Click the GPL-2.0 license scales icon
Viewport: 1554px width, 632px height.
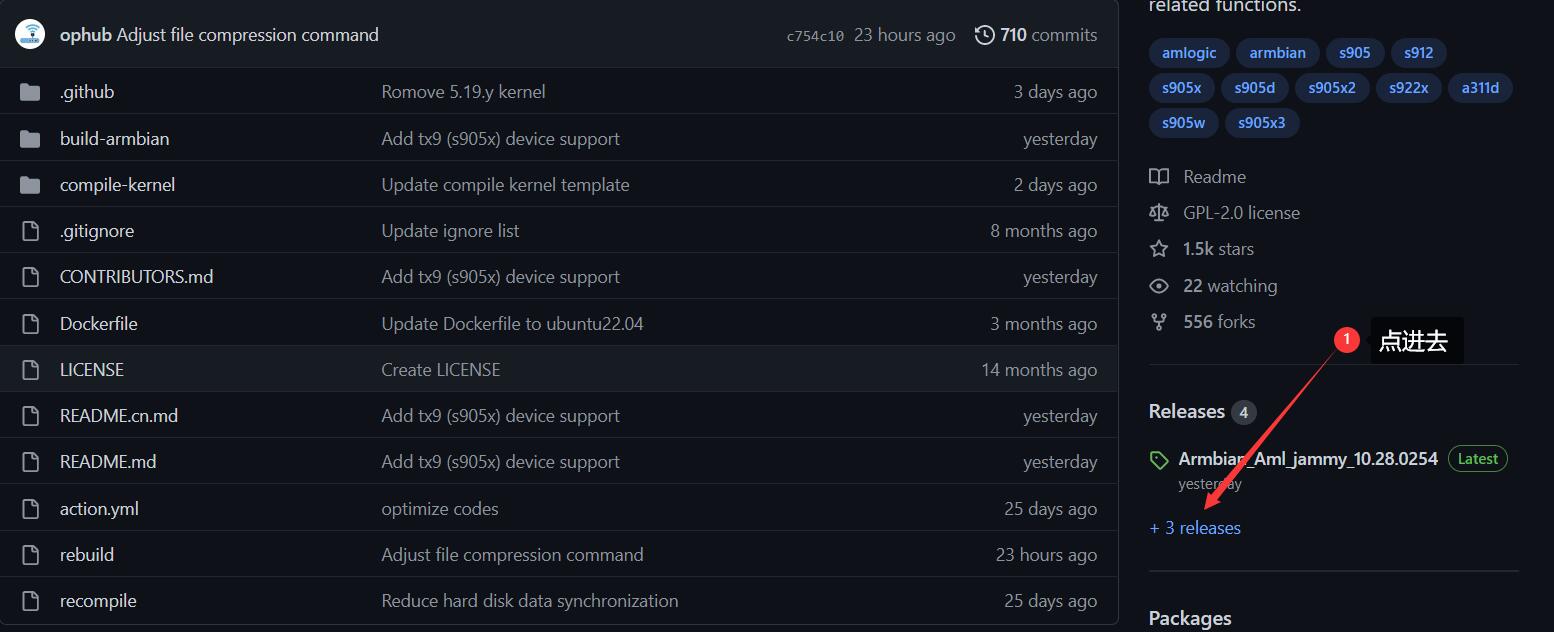point(1159,212)
